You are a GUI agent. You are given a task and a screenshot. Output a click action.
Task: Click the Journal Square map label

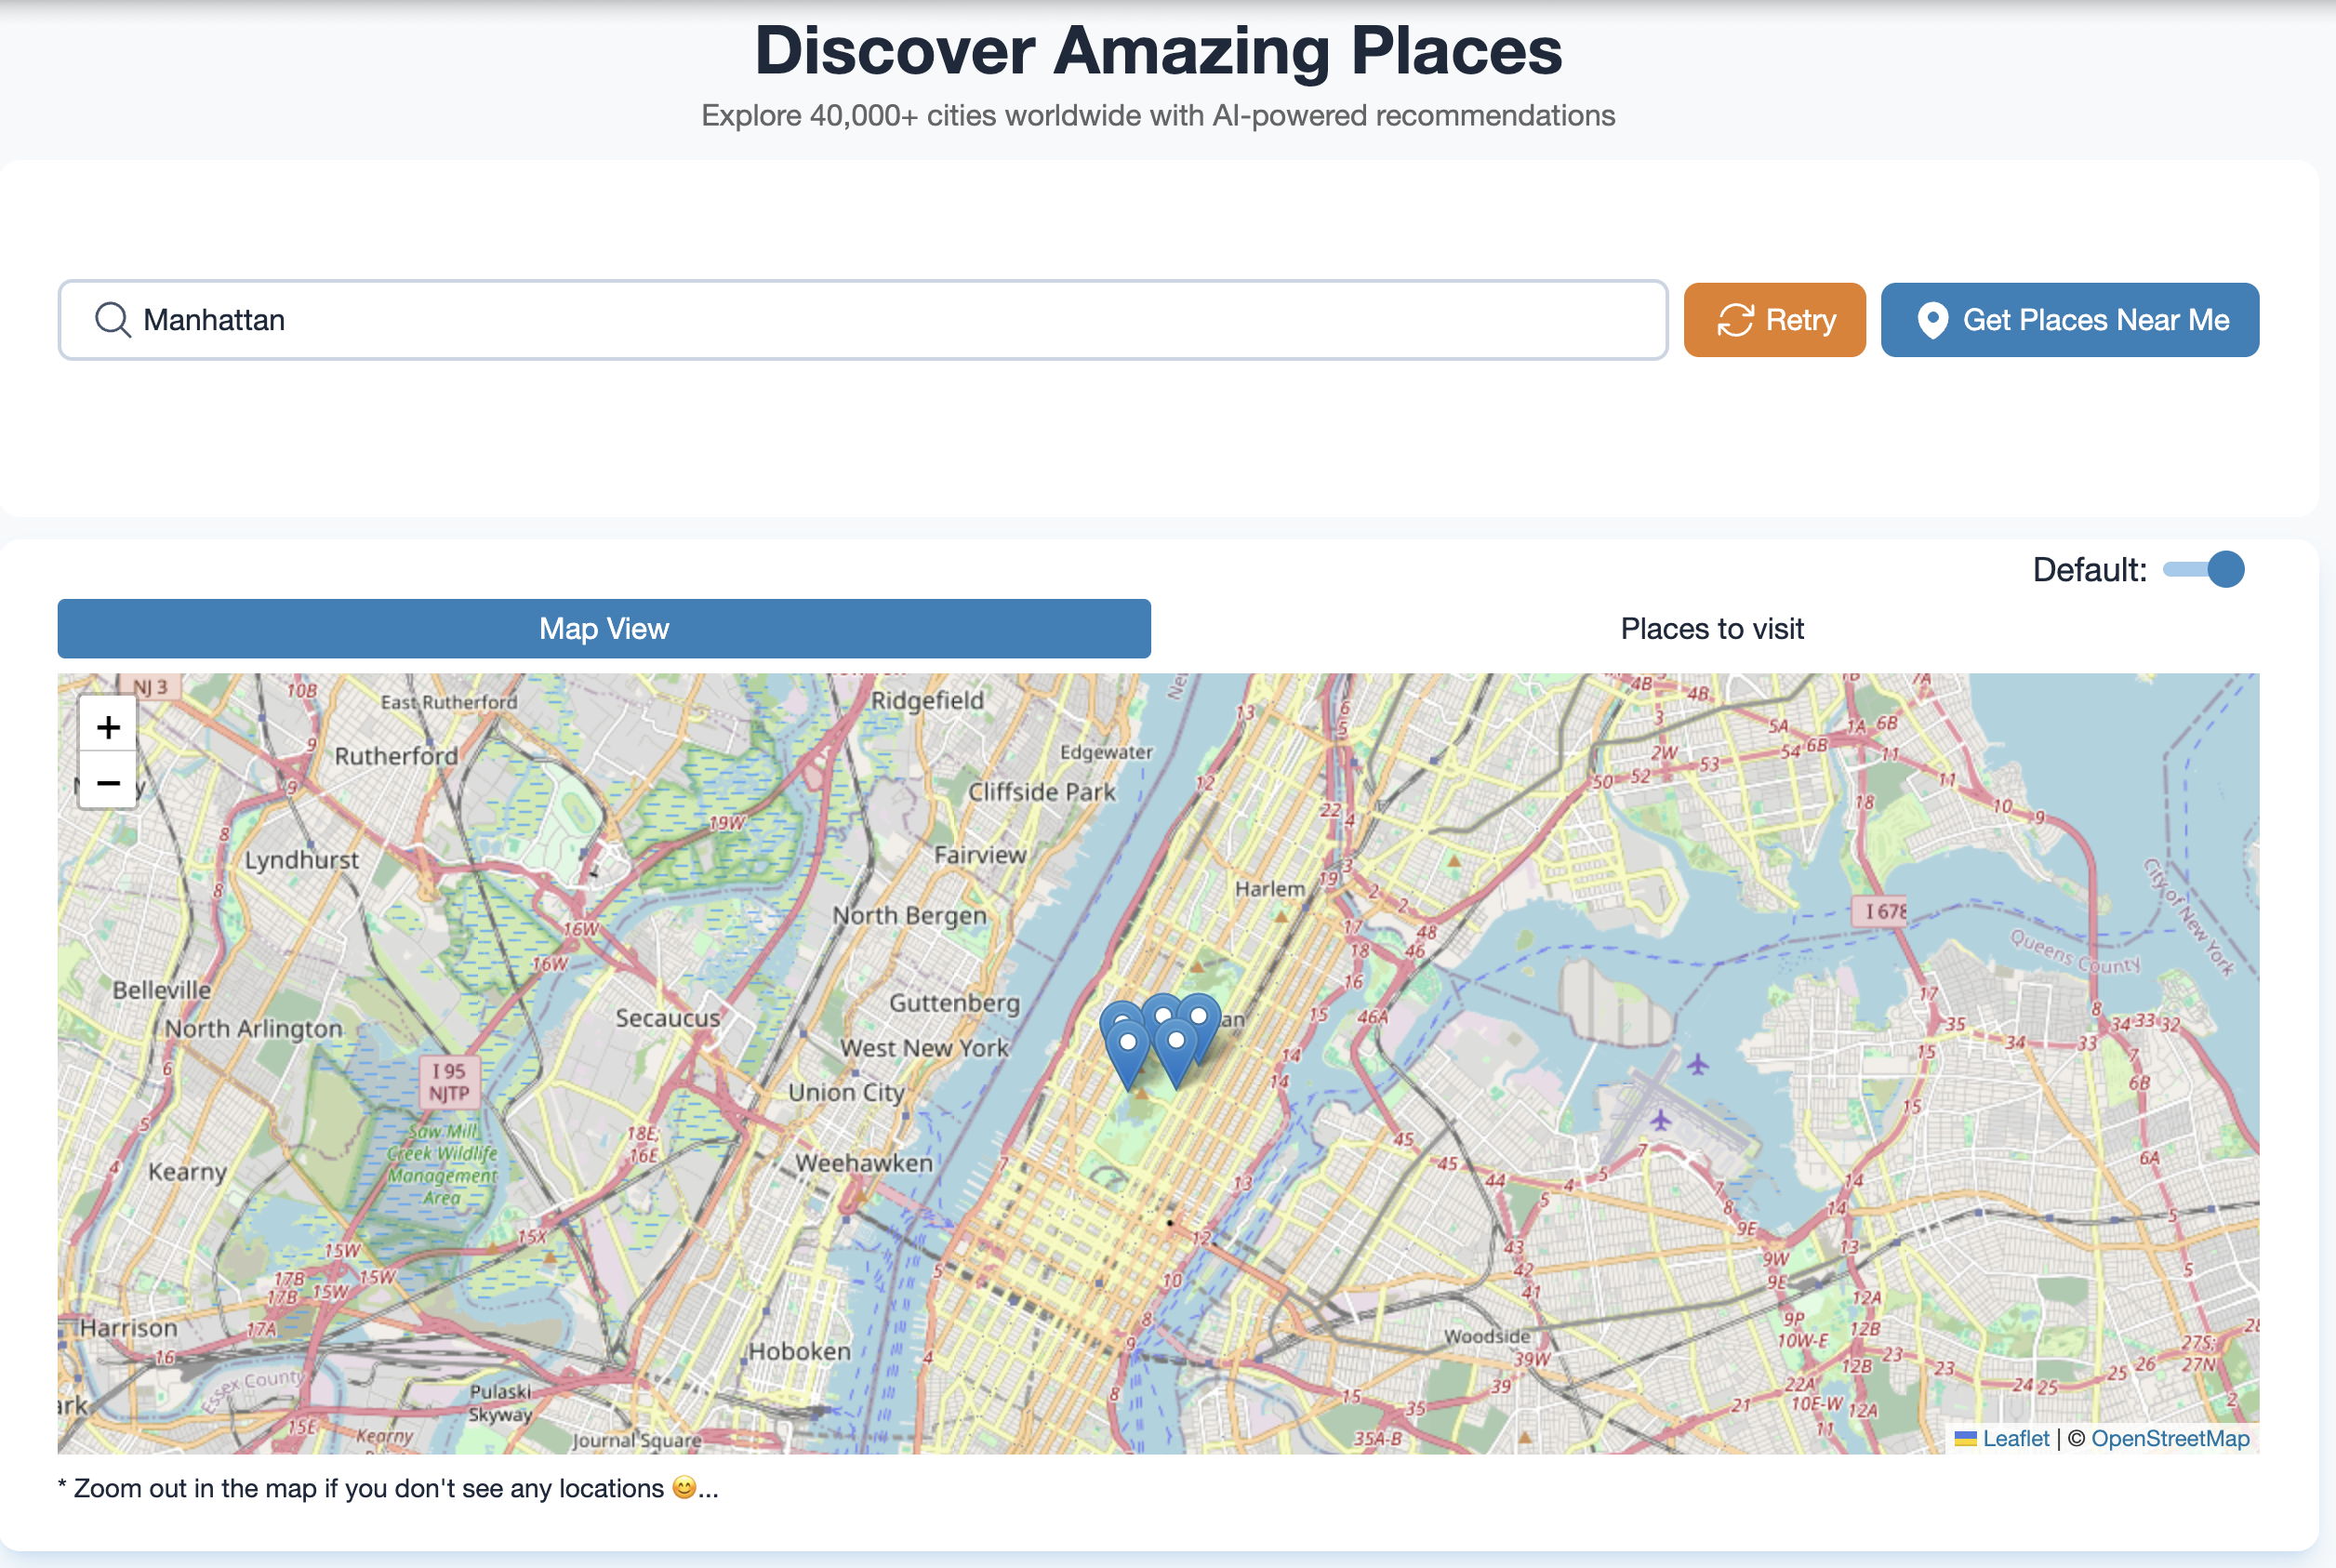click(636, 1441)
